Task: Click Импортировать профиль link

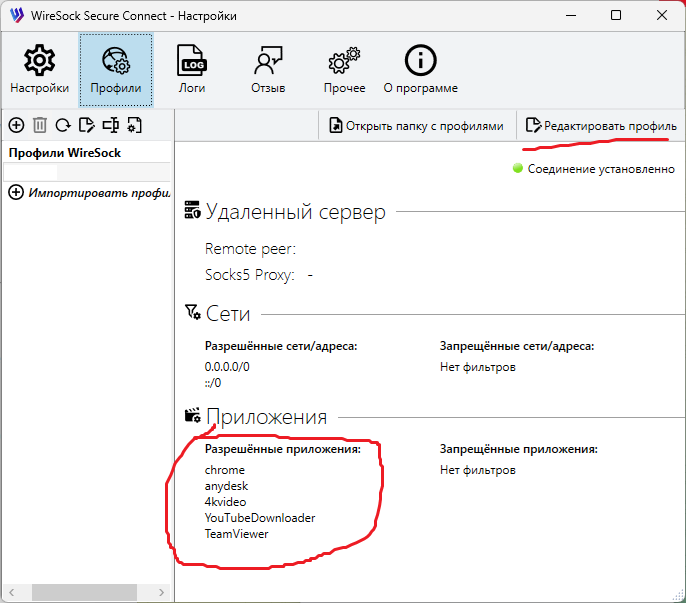Action: (x=89, y=193)
